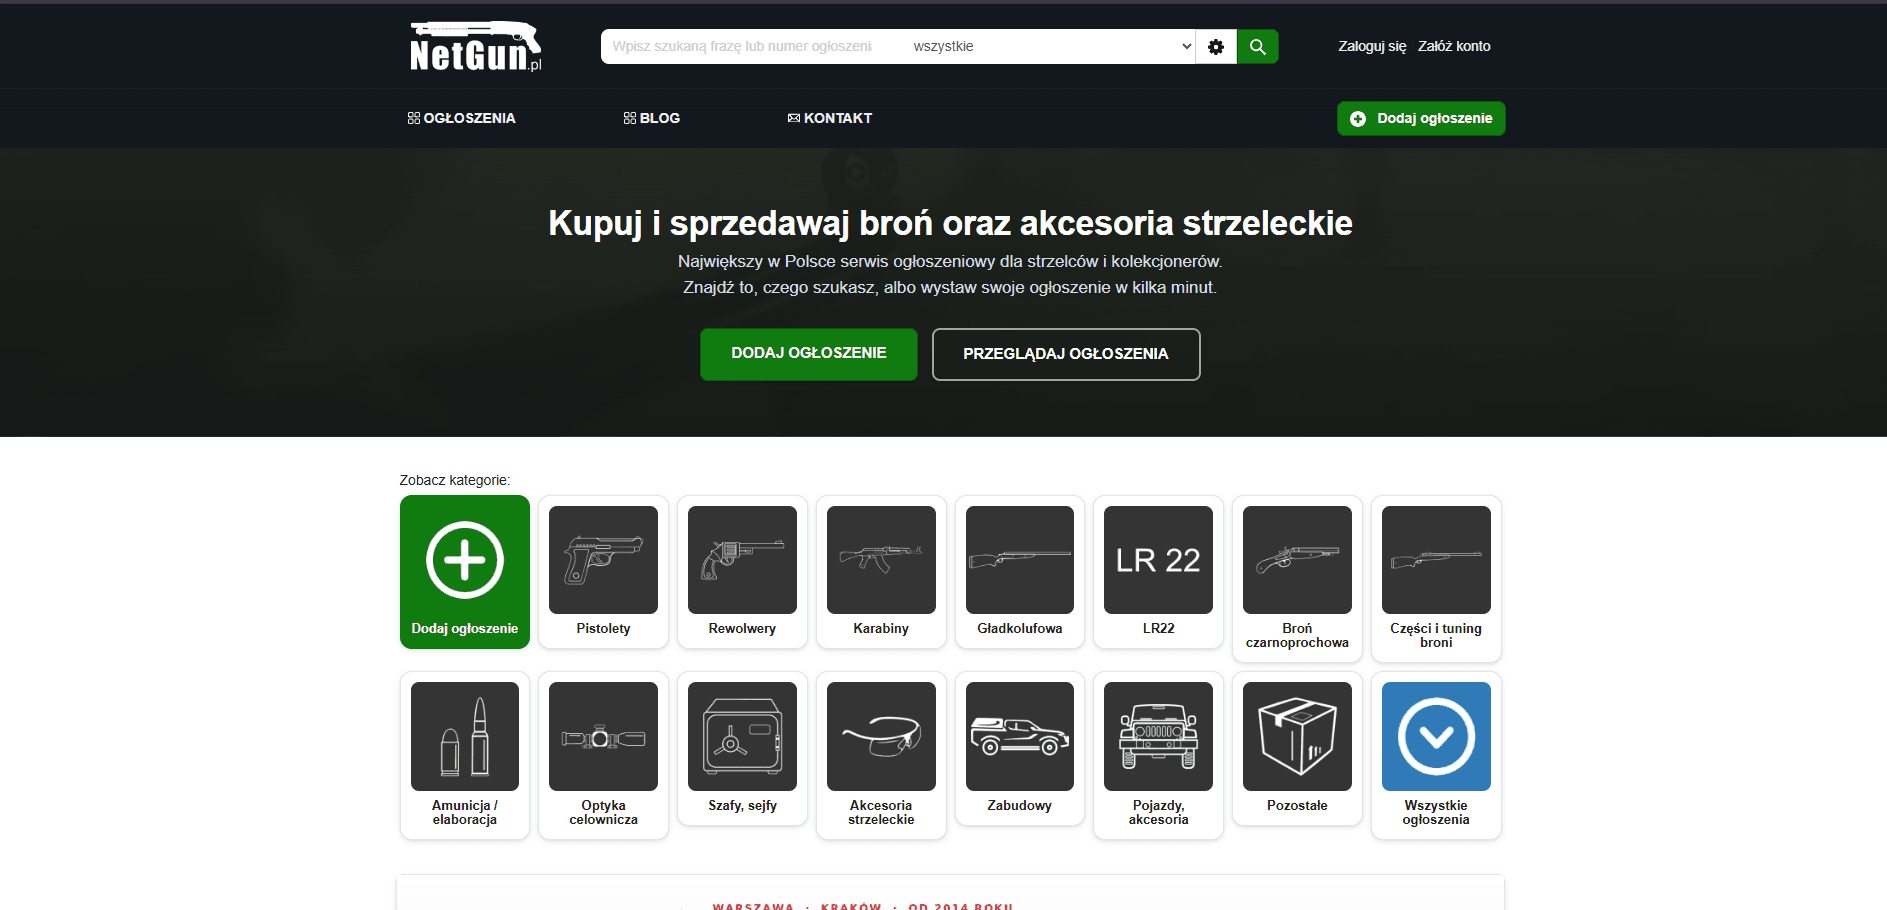
Task: Open the KONTAKT menu item
Action: click(830, 118)
